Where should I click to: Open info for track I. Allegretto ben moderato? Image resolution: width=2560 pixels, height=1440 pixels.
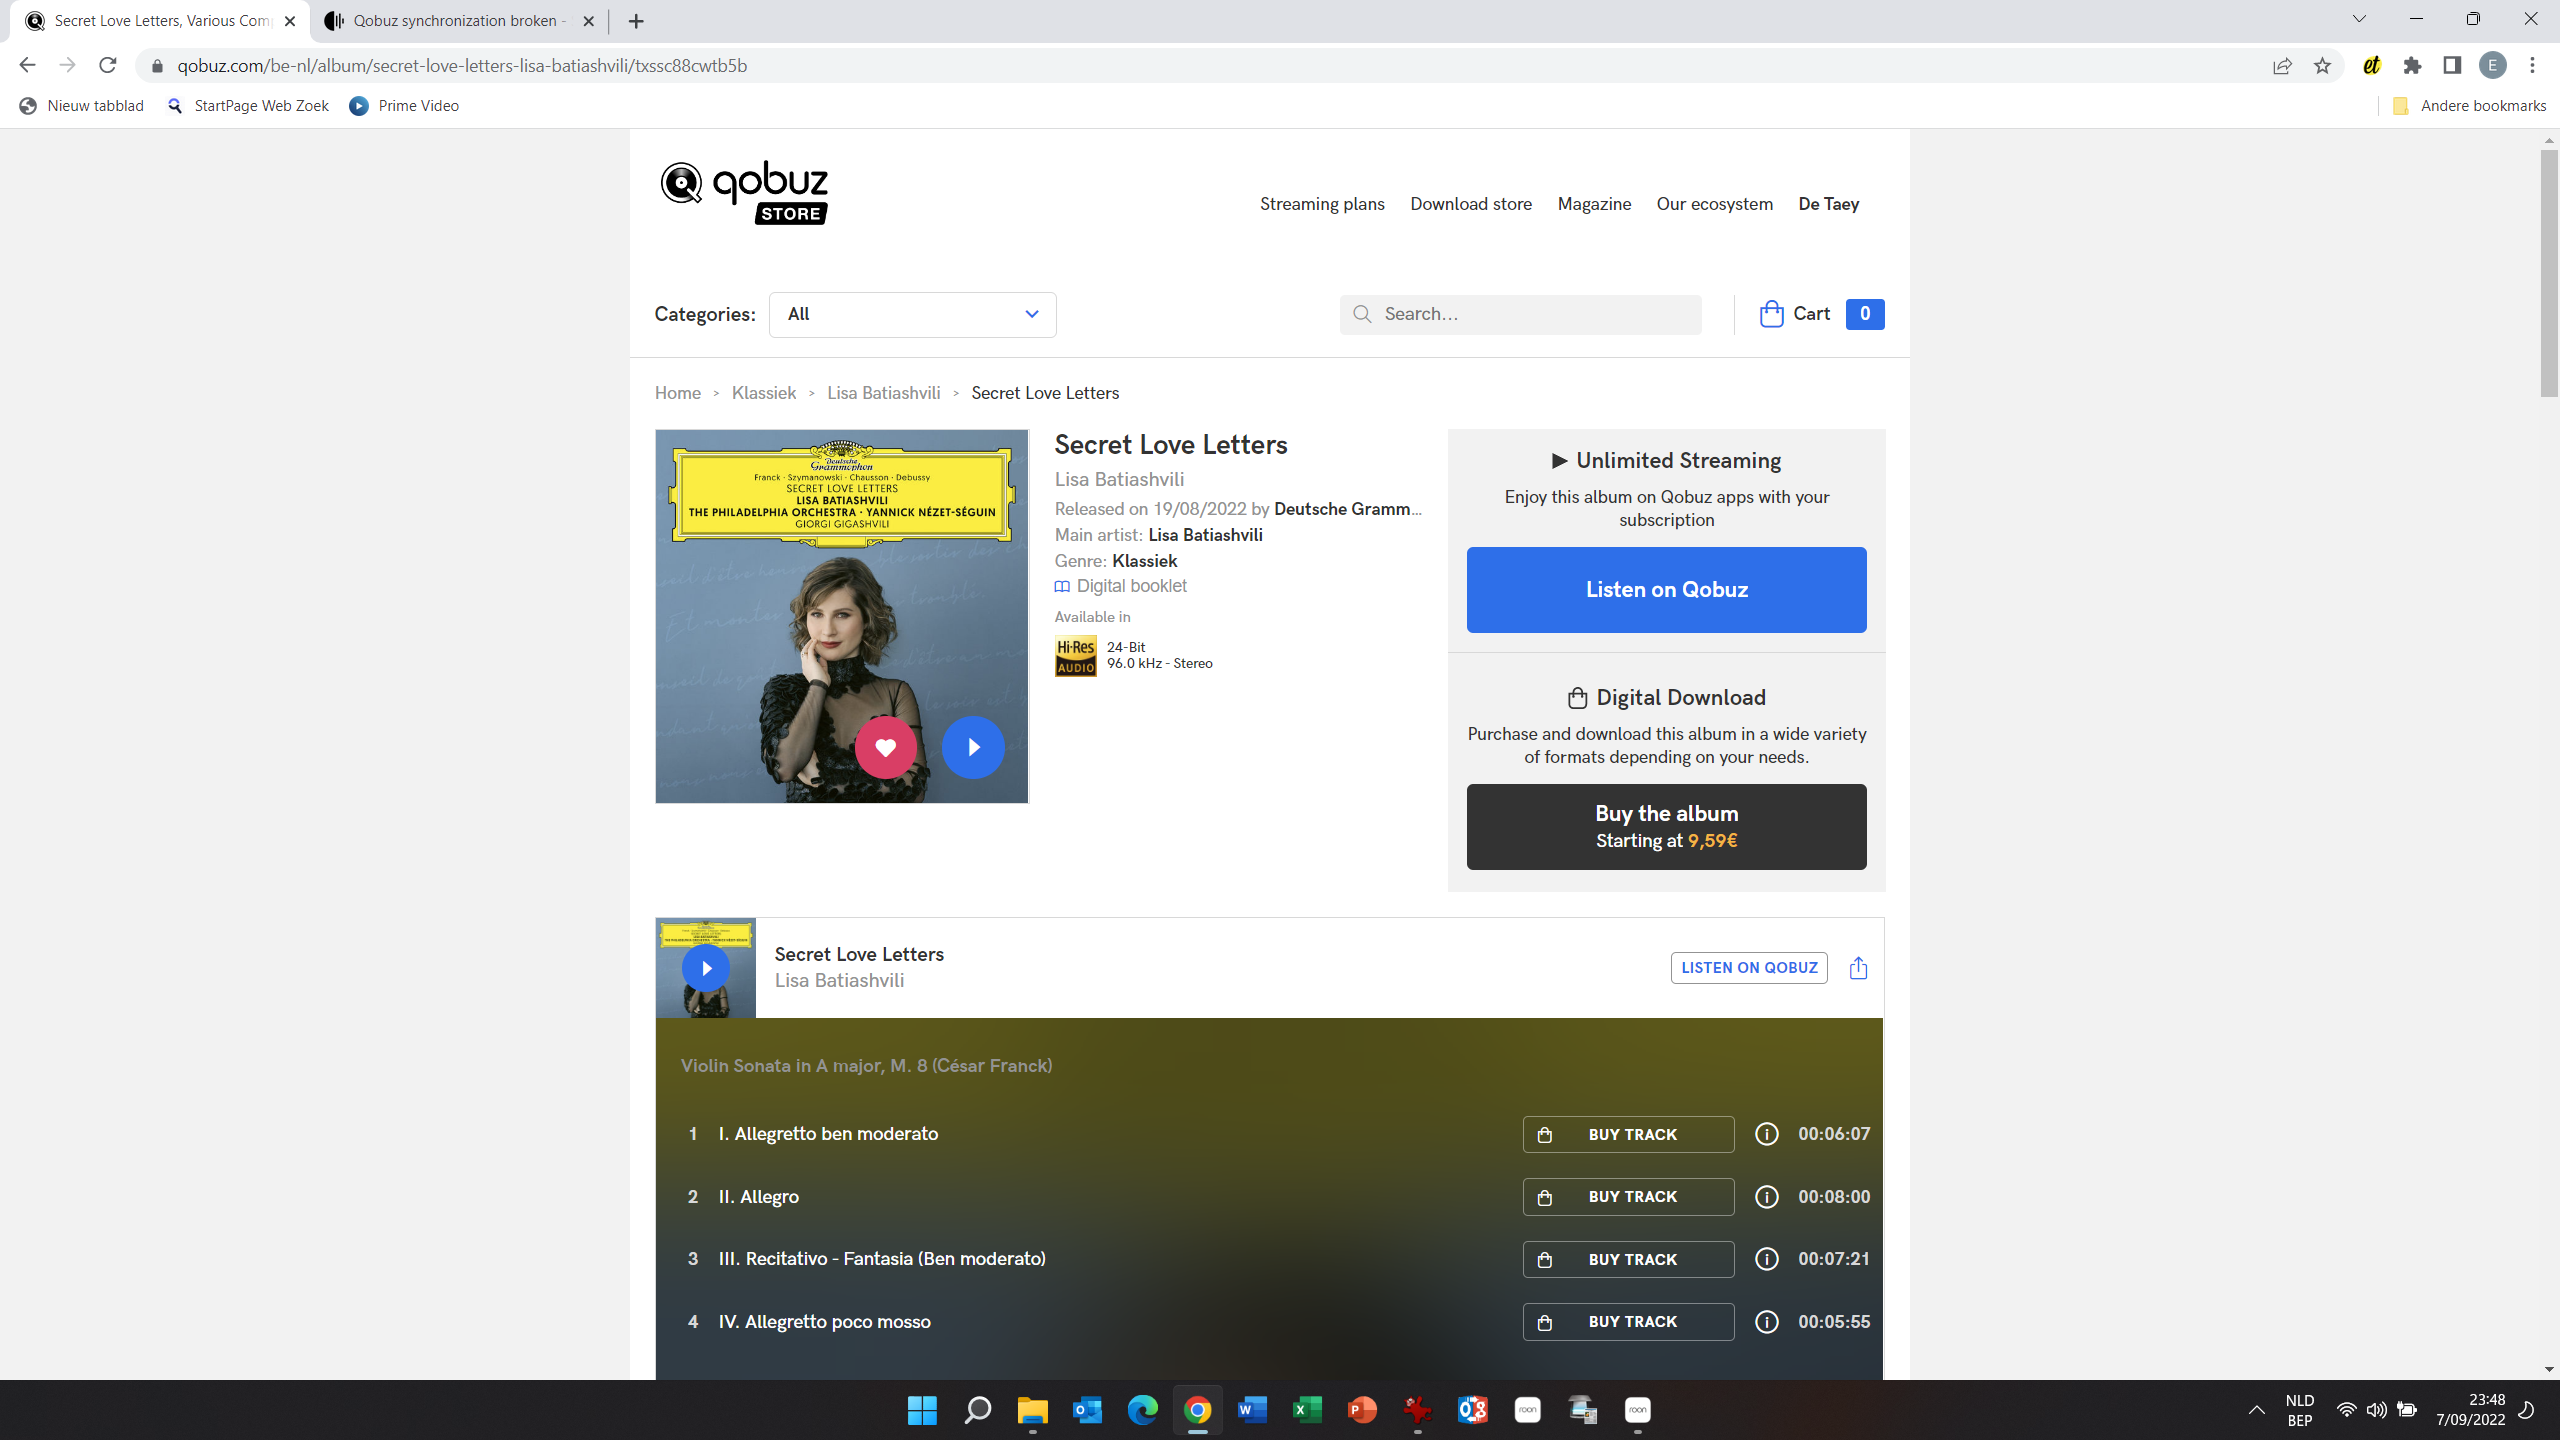point(1767,1134)
